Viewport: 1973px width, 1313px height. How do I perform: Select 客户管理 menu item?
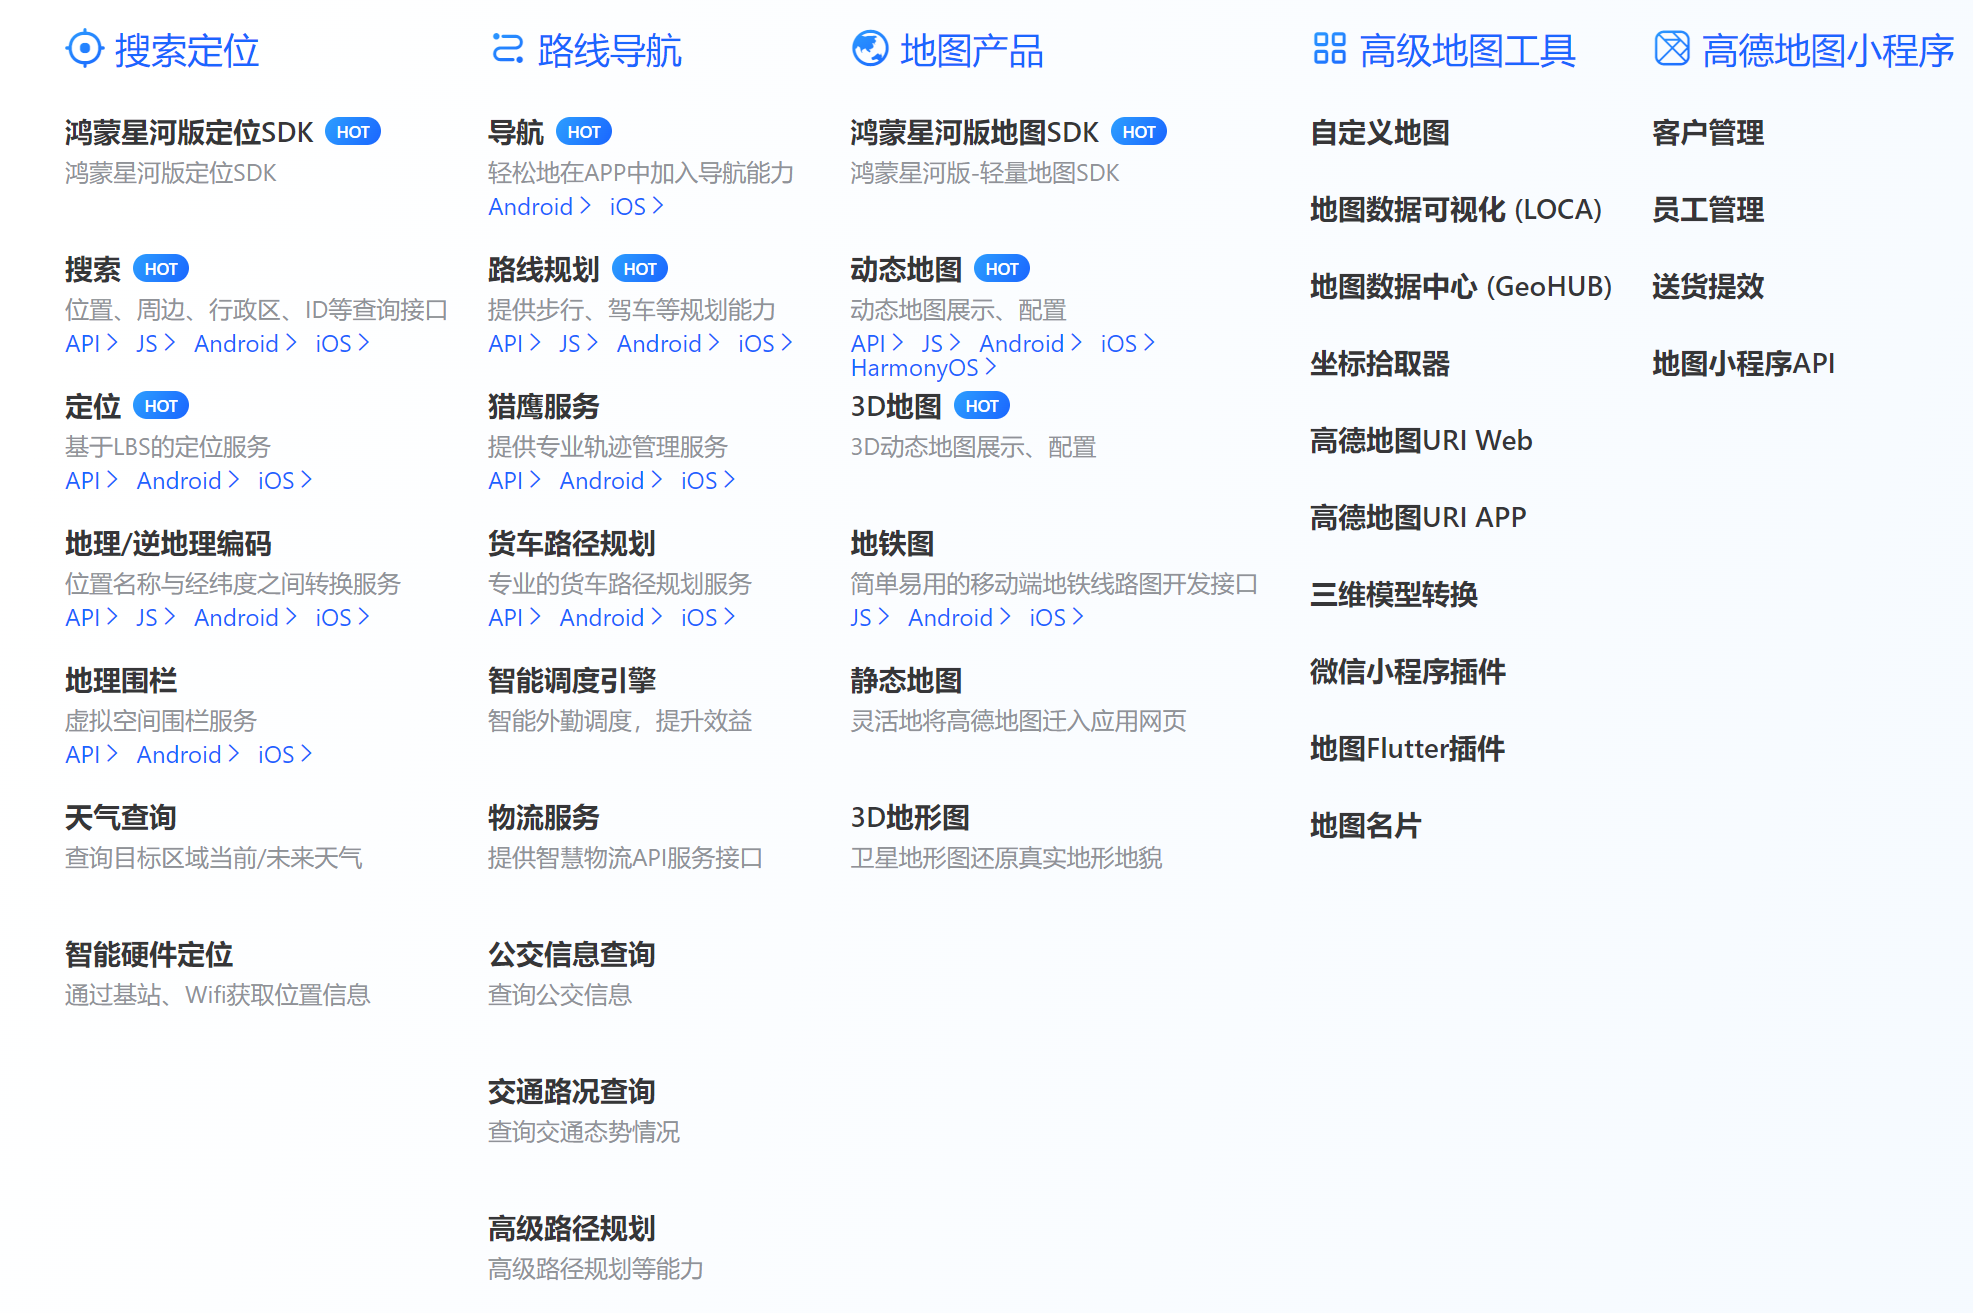point(1707,132)
